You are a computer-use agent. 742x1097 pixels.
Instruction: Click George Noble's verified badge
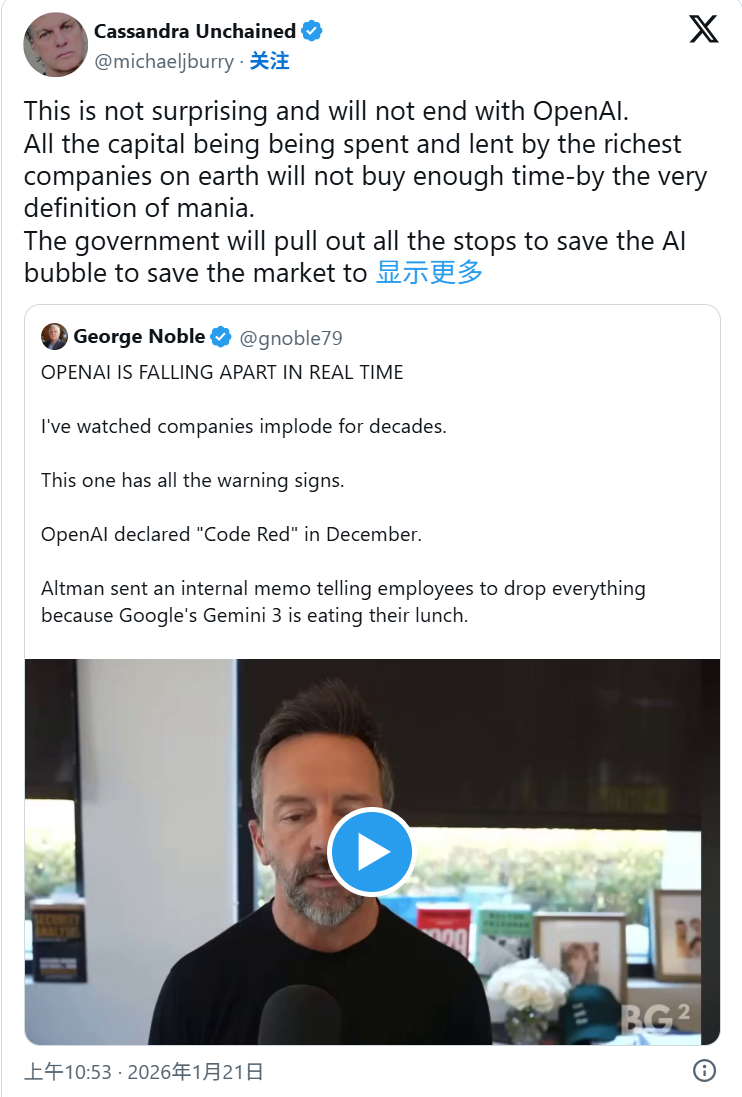coord(222,337)
